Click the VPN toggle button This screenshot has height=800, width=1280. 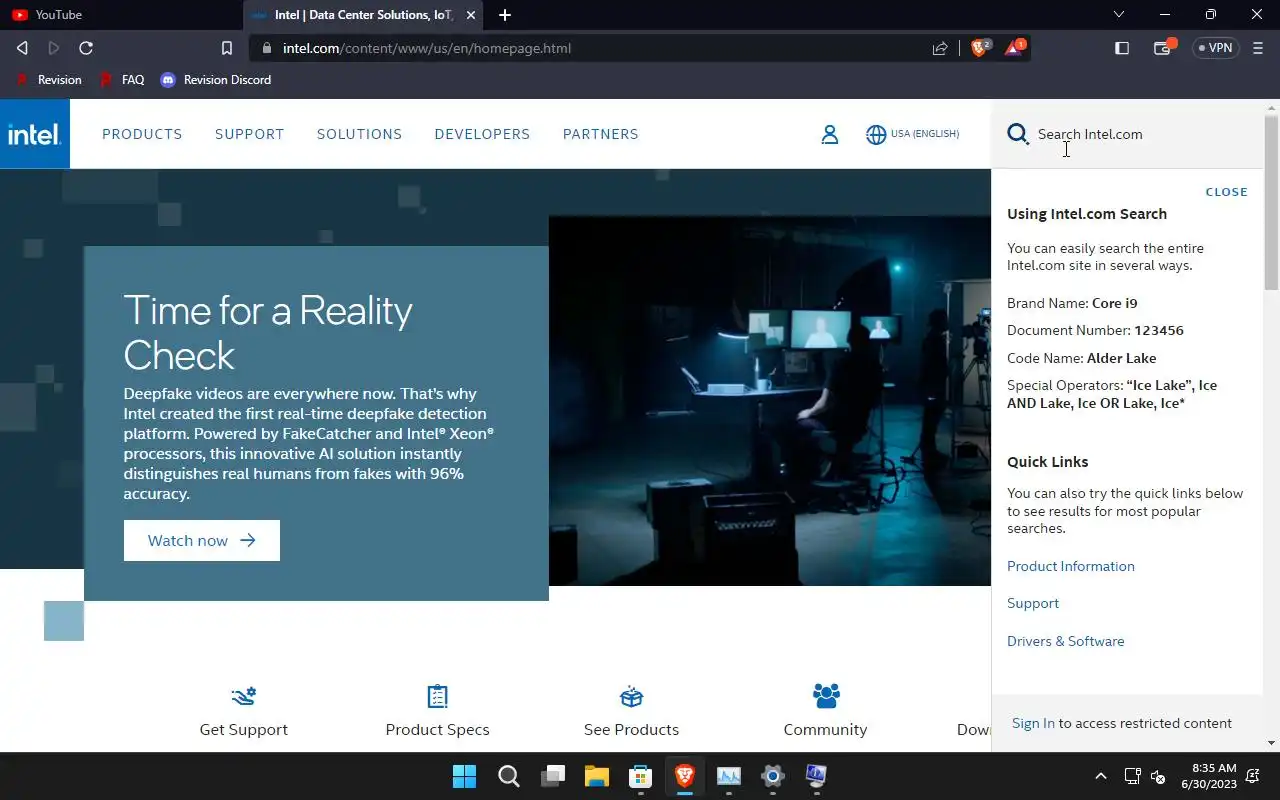(x=1215, y=48)
